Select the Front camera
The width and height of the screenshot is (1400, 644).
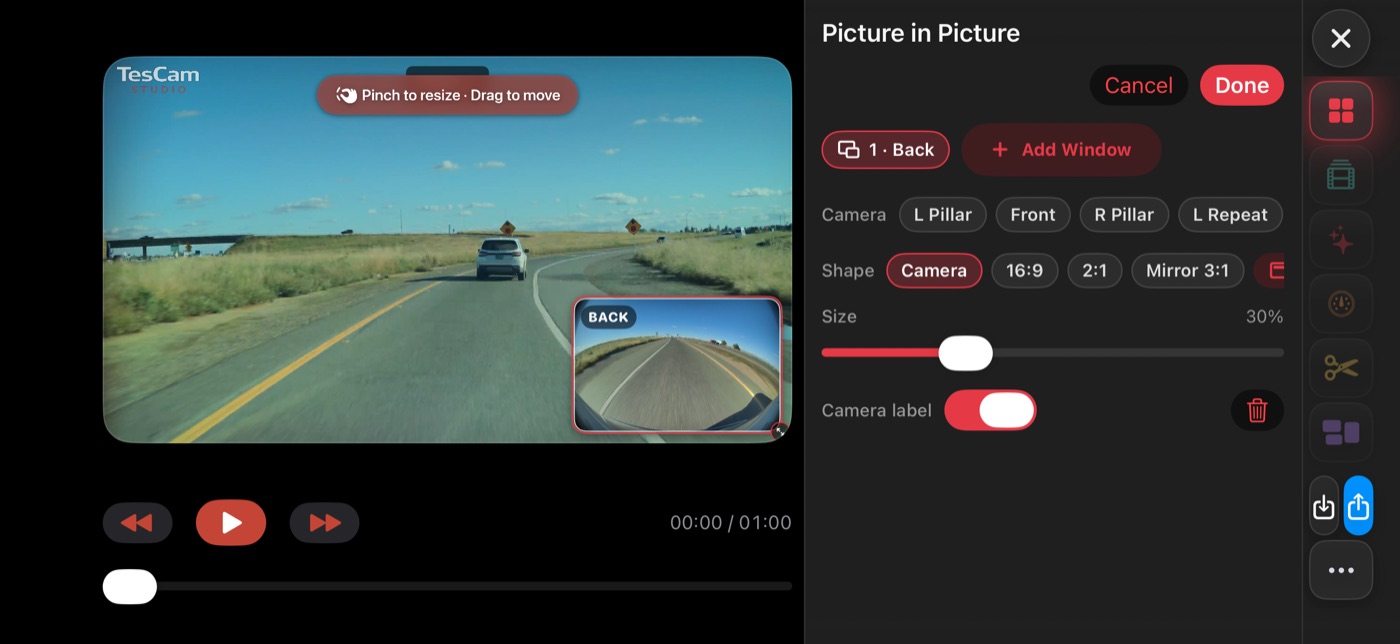[1033, 214]
